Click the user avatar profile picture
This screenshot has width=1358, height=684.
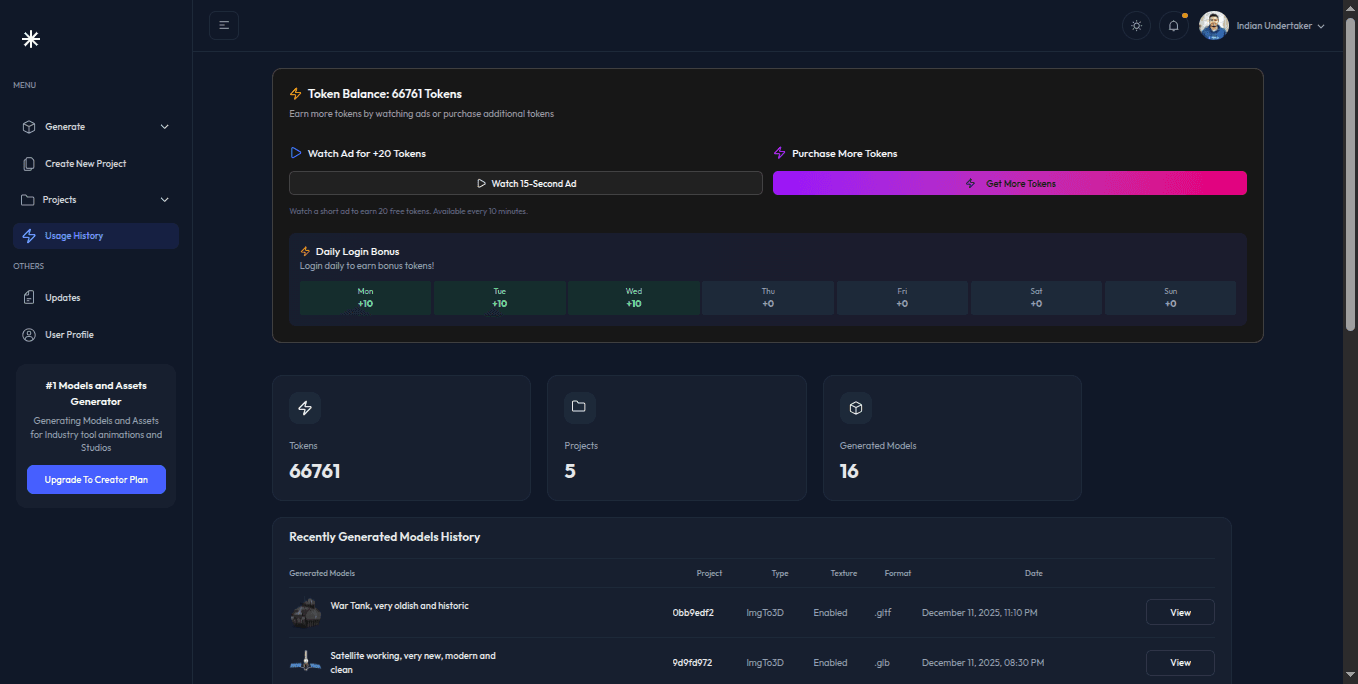pyautogui.click(x=1213, y=26)
